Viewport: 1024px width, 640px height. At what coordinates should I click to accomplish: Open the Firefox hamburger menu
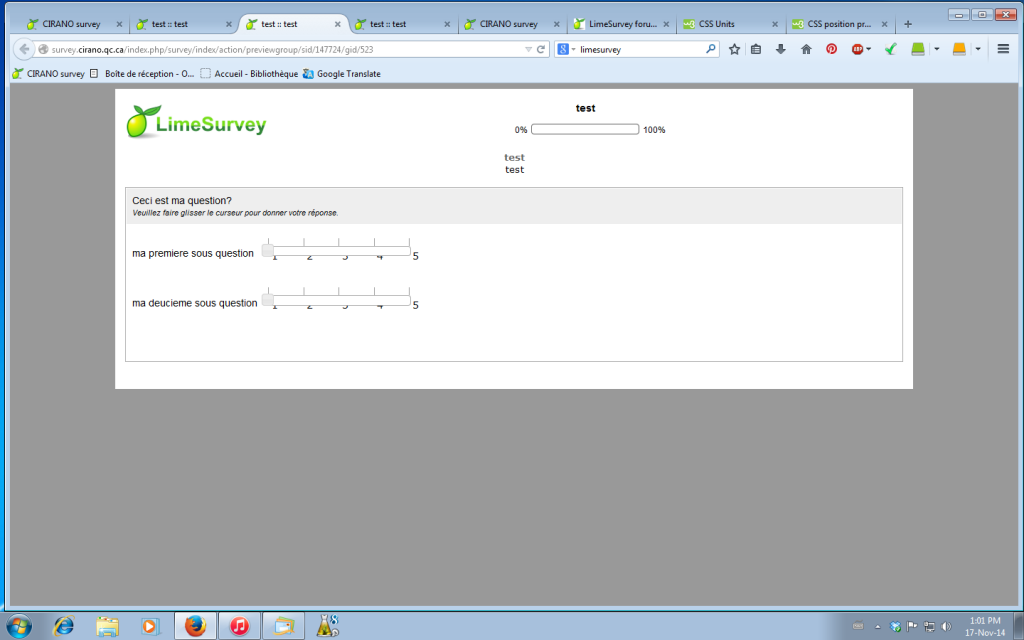click(1003, 49)
